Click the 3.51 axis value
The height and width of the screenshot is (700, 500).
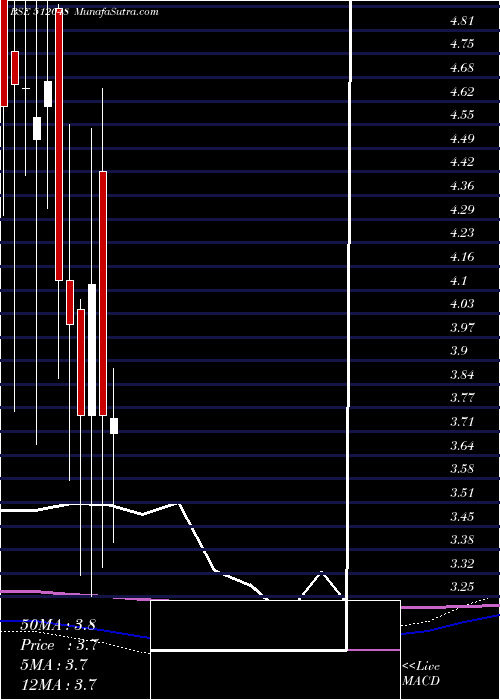point(462,493)
